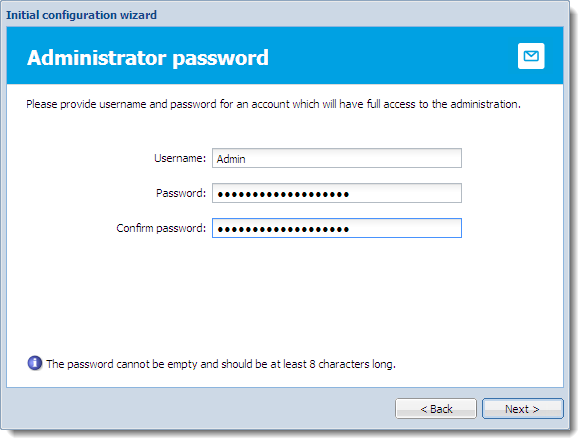
Task: Click the Password label
Action: click(181, 193)
